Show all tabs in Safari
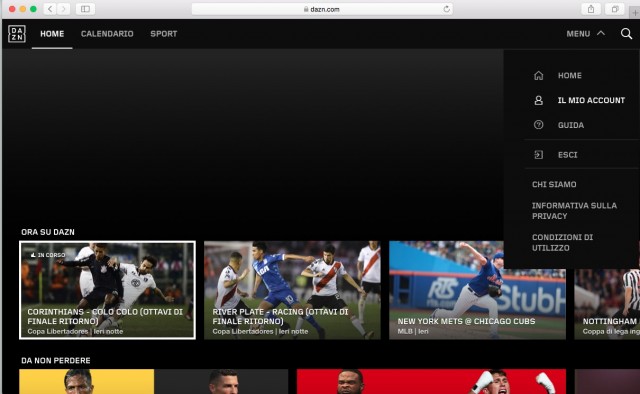Viewport: 640px width, 394px height. 615,9
